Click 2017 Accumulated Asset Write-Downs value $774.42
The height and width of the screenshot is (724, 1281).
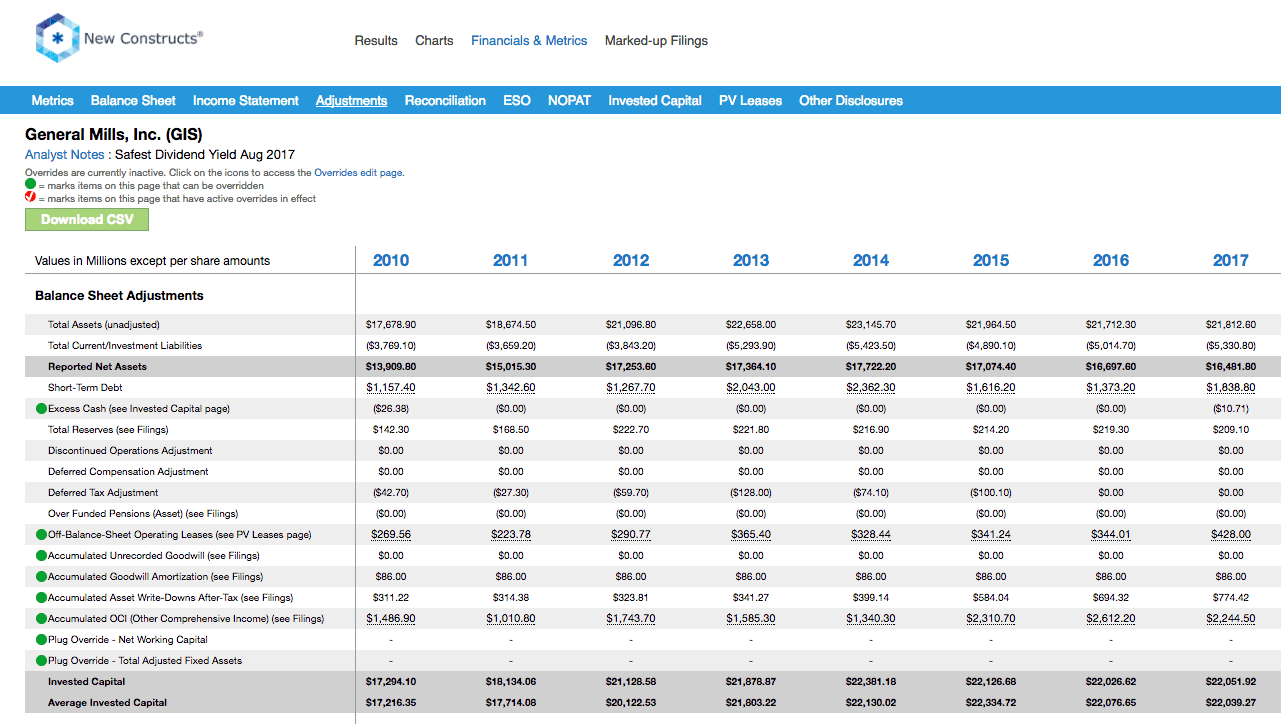coord(1231,598)
